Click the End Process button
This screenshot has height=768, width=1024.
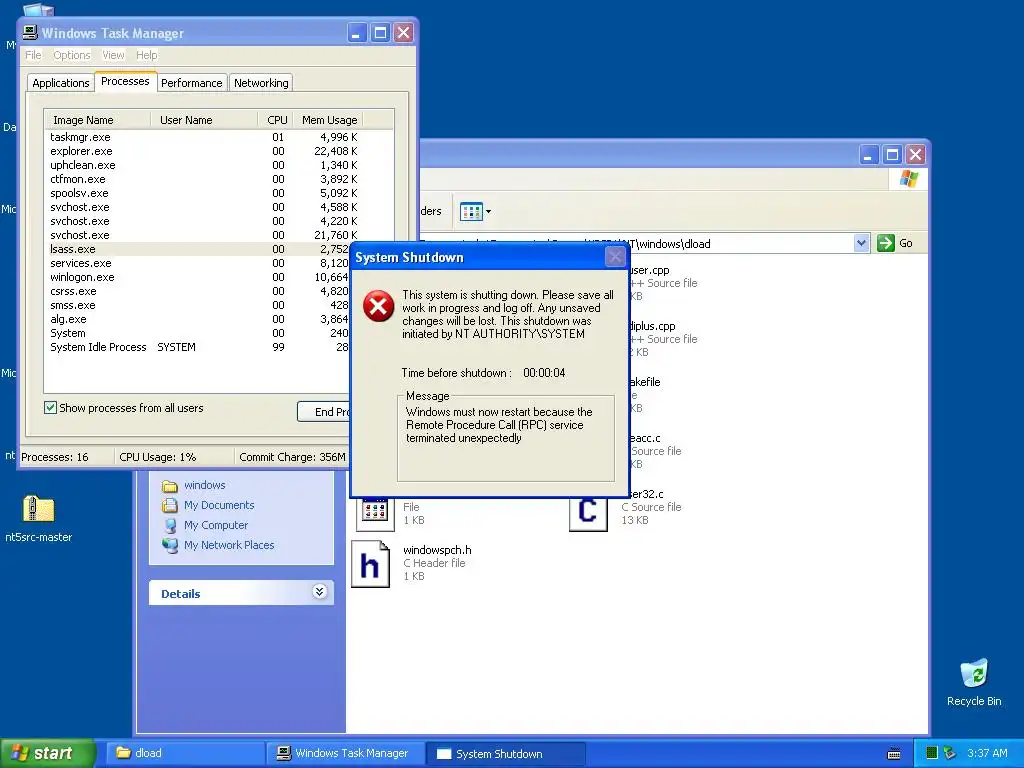[324, 411]
